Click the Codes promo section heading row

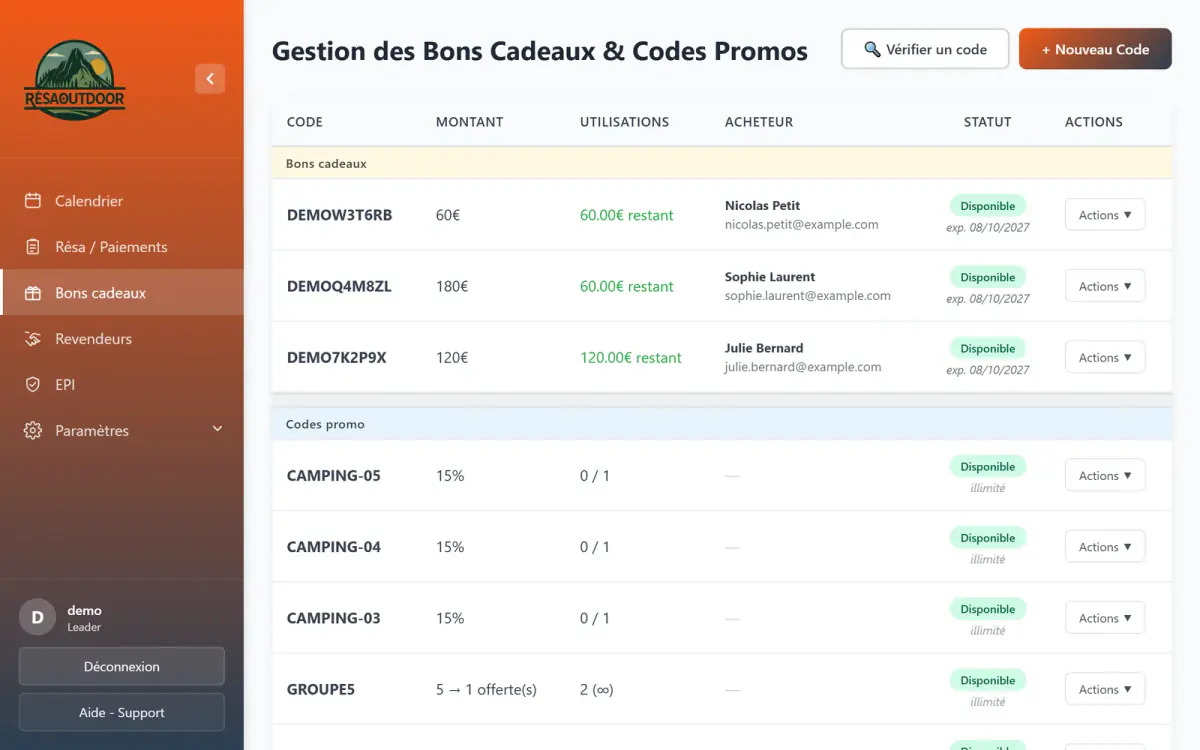[721, 425]
